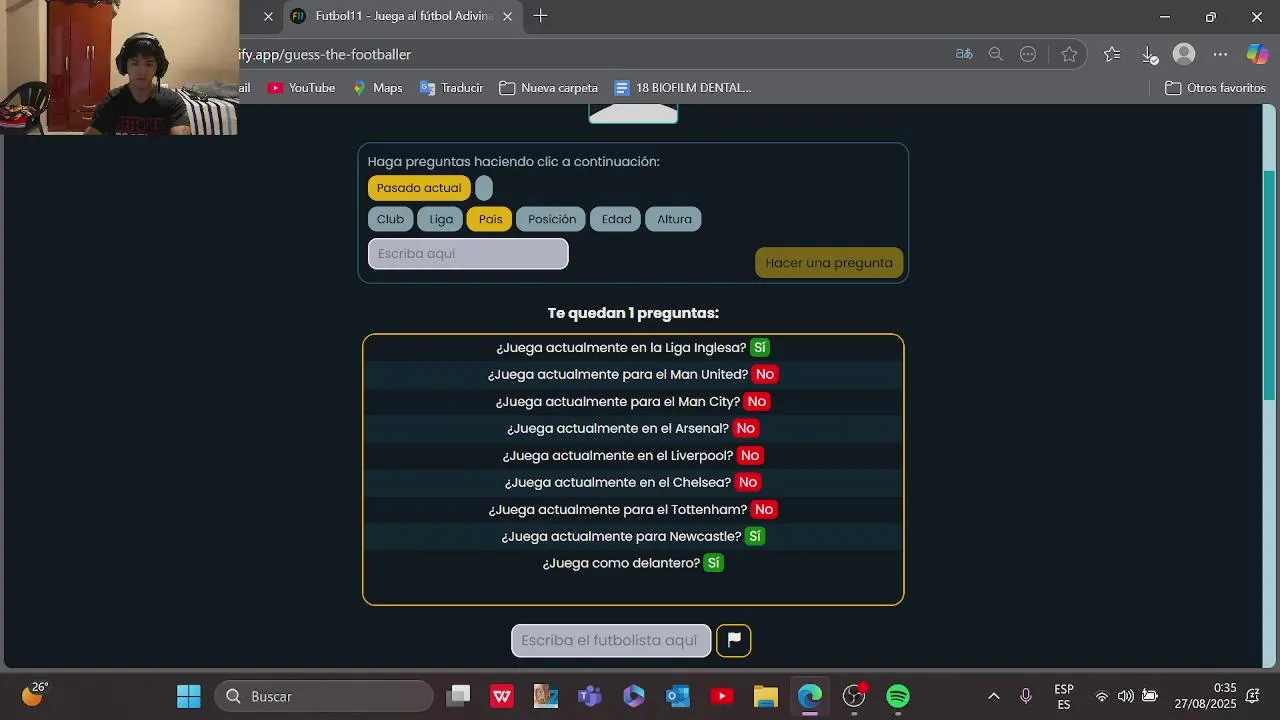Screen dimensions: 1280x720
Task: Select the Club question category
Action: [390, 219]
